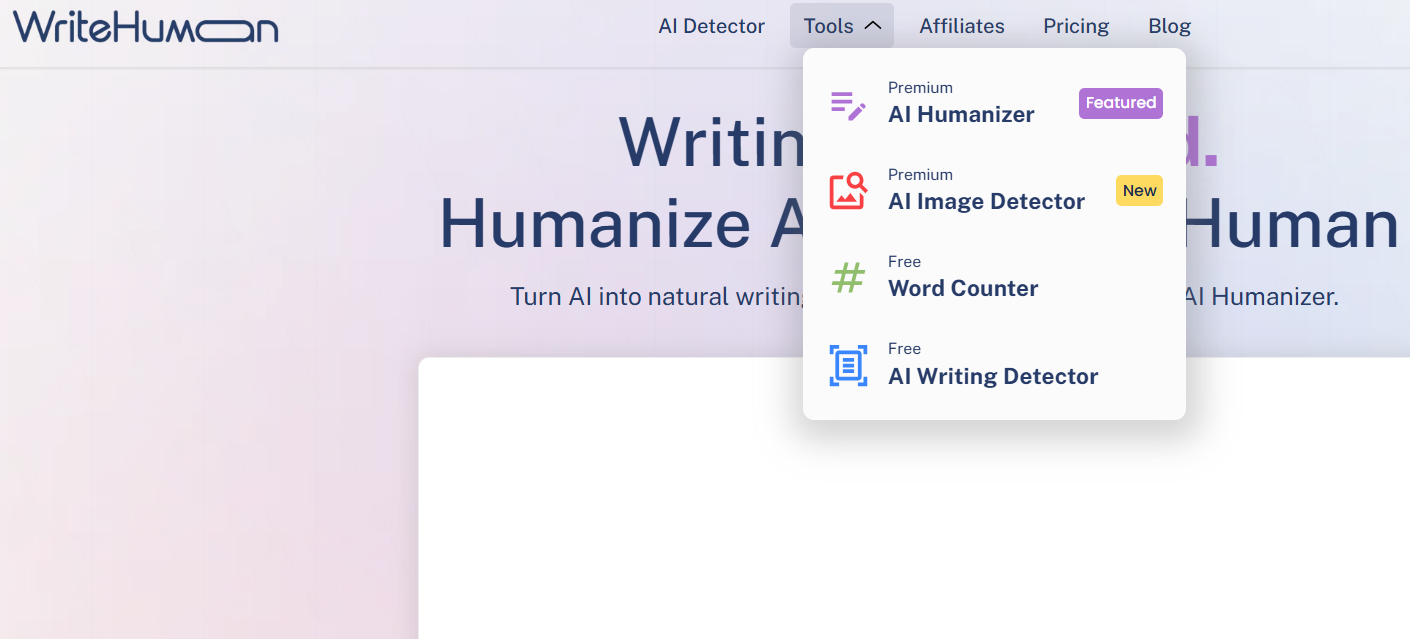
Task: Click the Free label above Word Counter
Action: coord(904,262)
